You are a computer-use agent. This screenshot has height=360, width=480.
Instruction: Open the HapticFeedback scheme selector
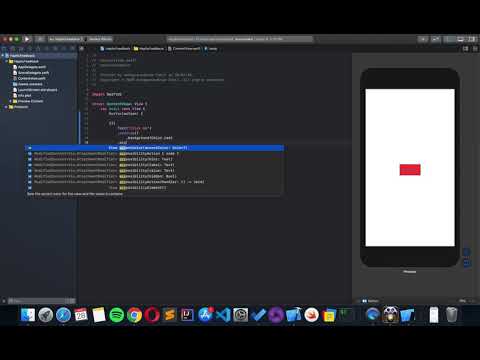coord(66,39)
